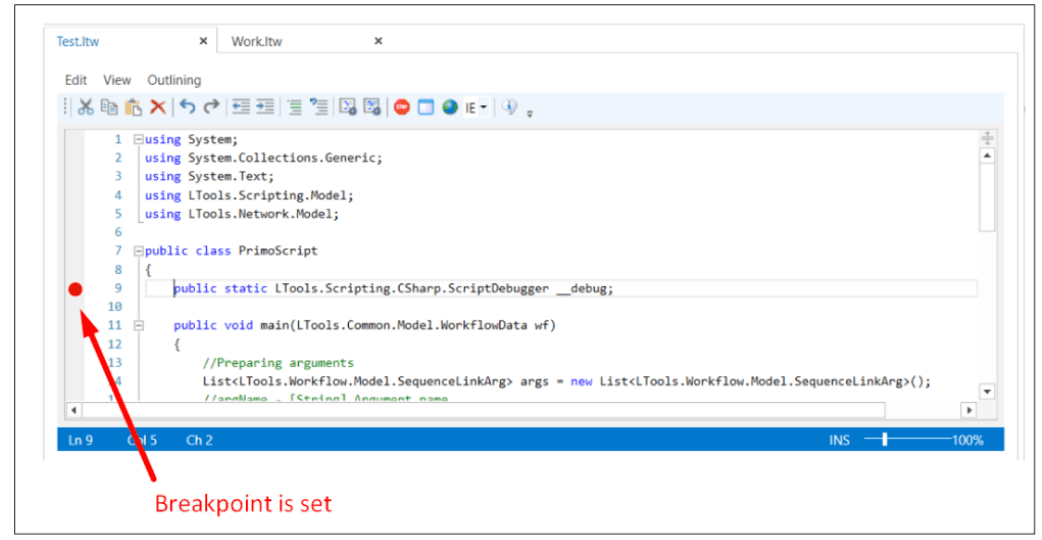Remove the red breakpoint on line 9
This screenshot has height=540, width=1042.
pyautogui.click(x=75, y=289)
